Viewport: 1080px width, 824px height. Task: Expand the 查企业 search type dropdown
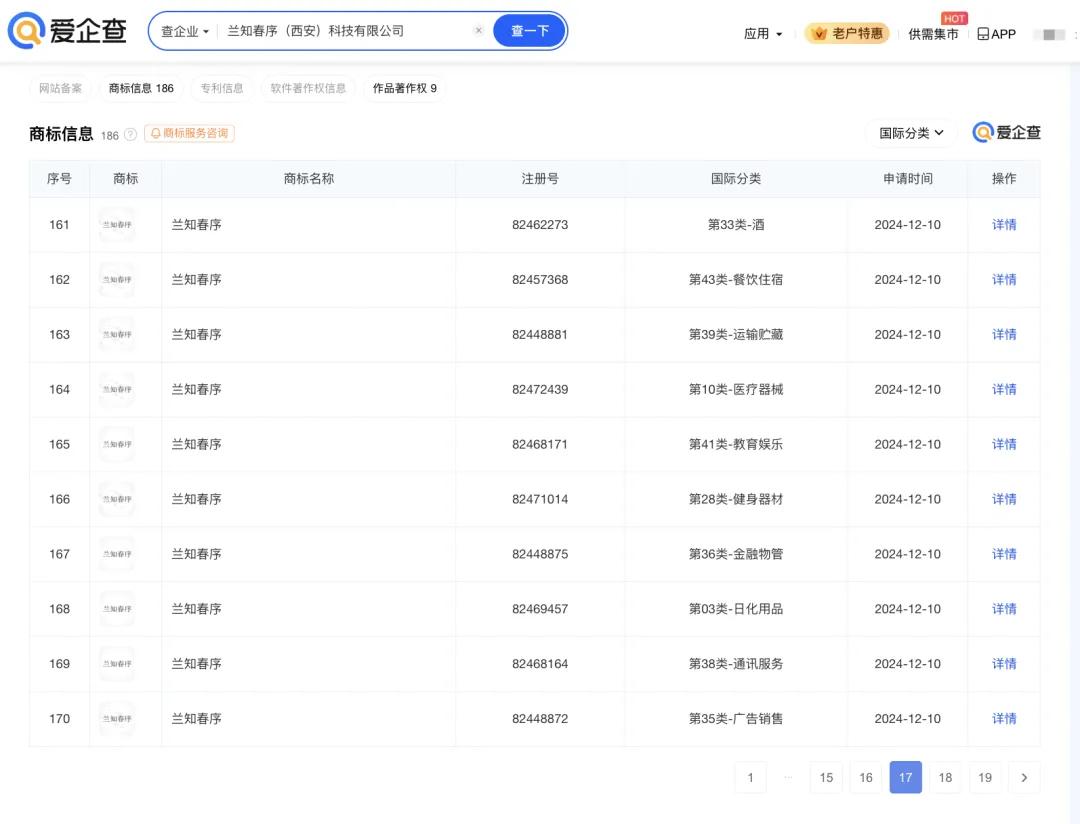point(185,31)
